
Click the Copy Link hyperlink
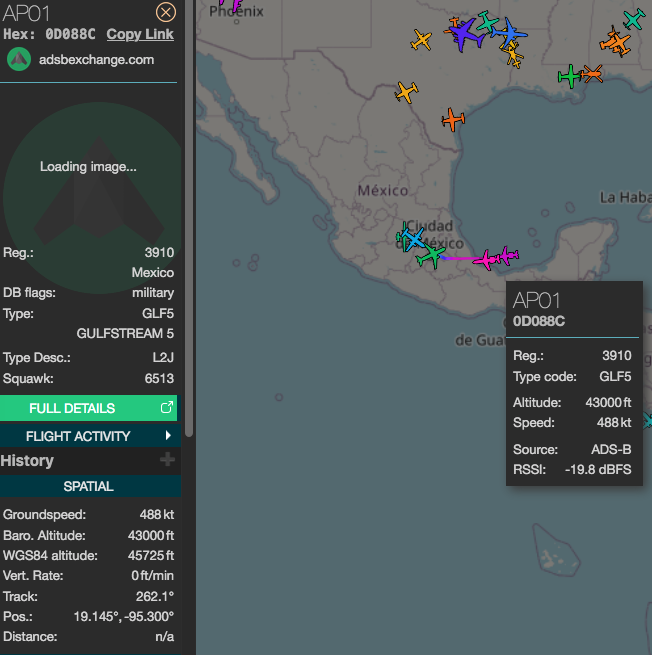pos(140,34)
